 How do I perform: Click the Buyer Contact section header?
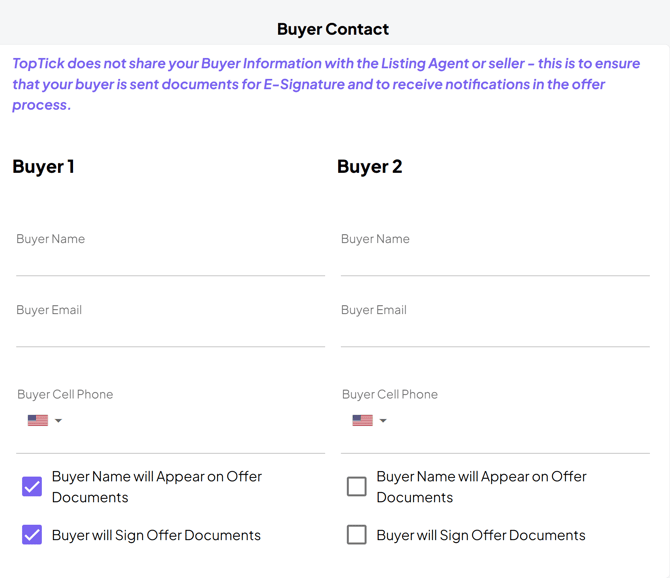point(333,29)
